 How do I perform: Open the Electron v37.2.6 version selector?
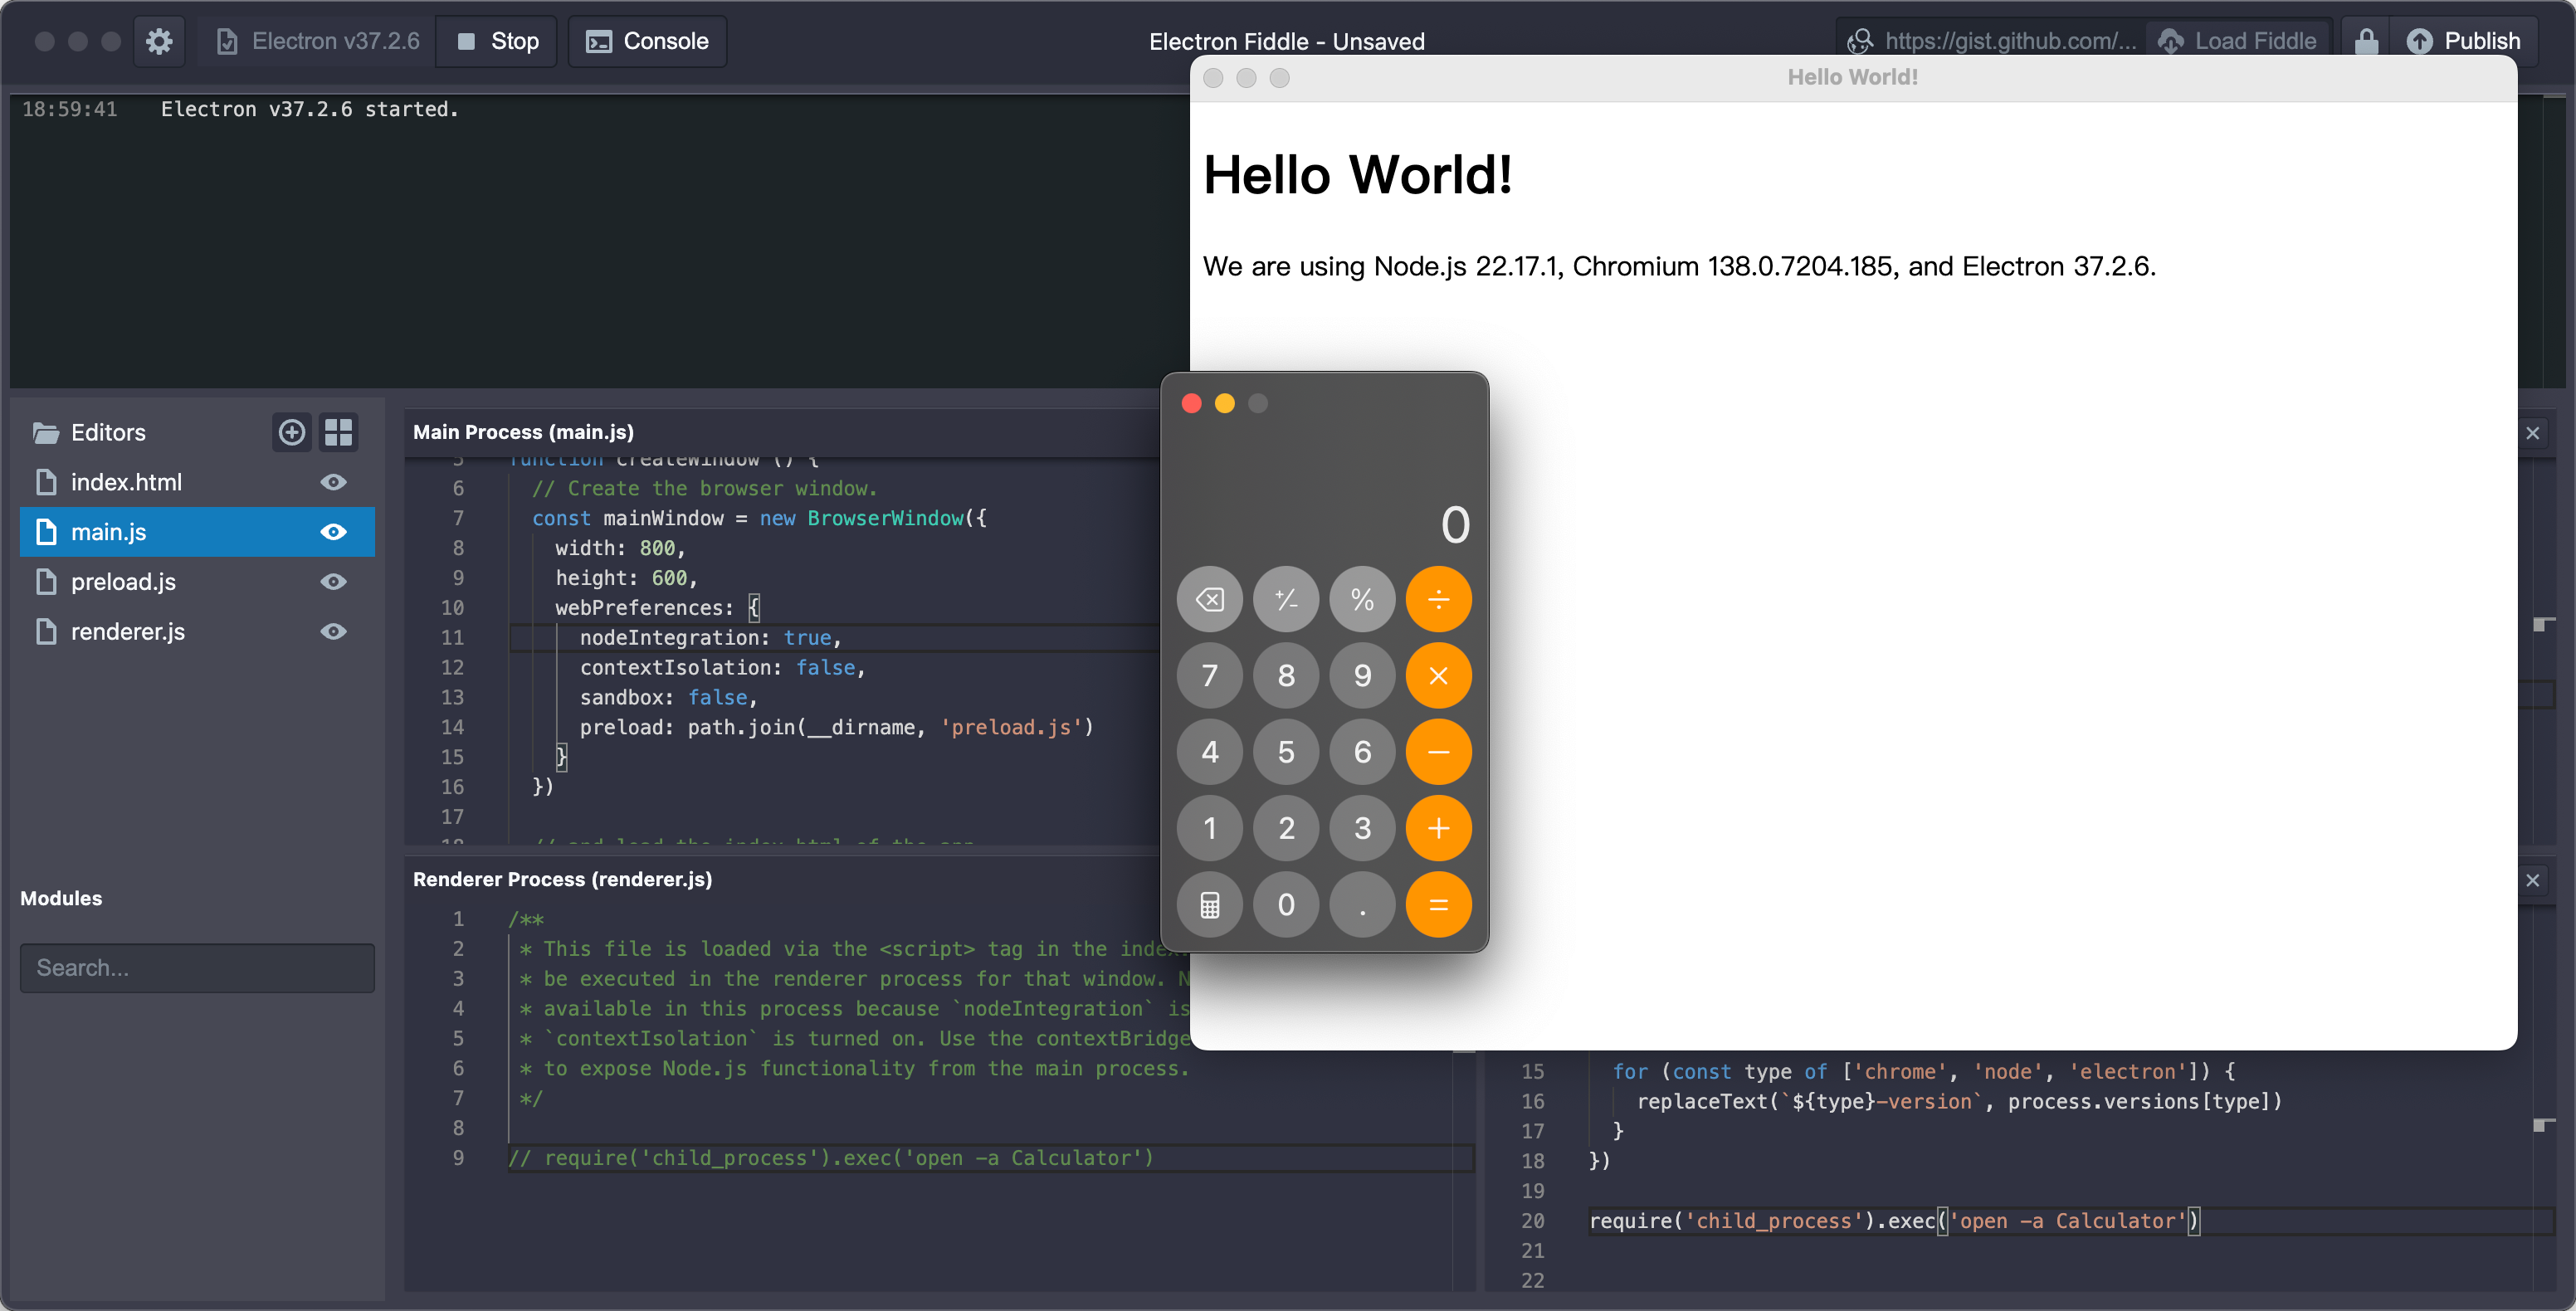(x=317, y=41)
